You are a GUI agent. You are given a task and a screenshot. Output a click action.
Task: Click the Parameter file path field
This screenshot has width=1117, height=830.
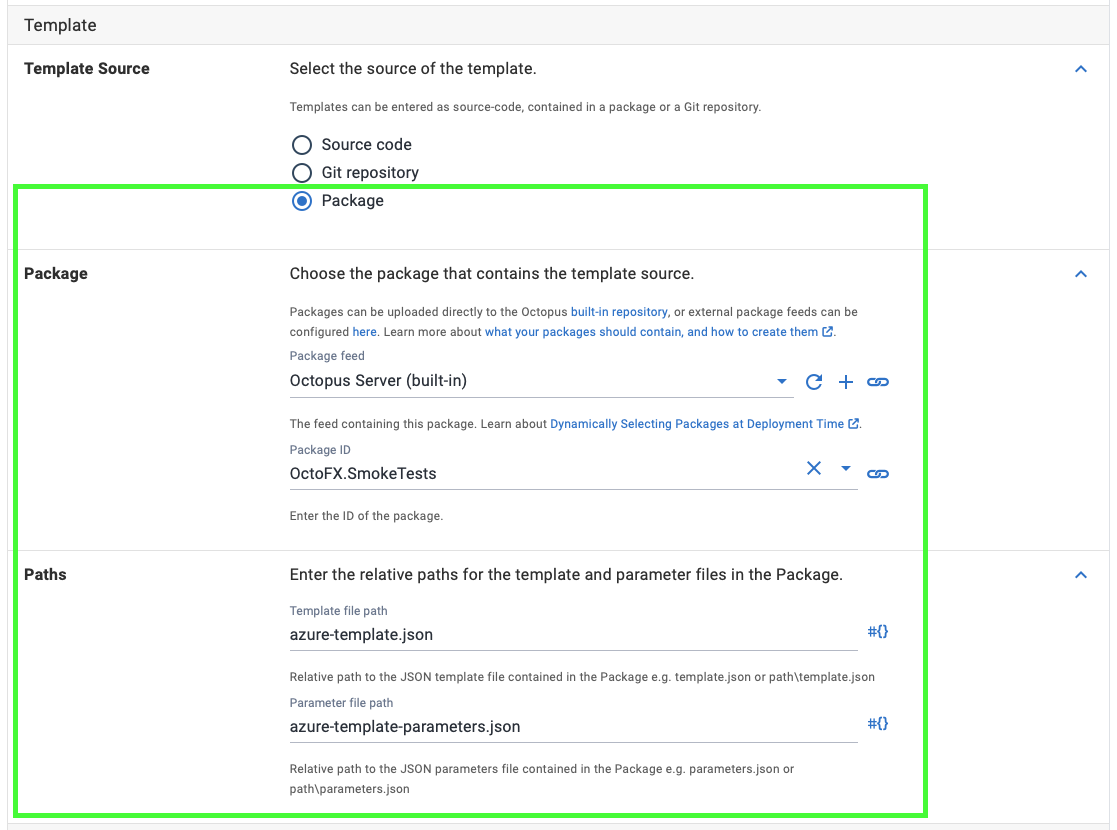pyautogui.click(x=572, y=727)
